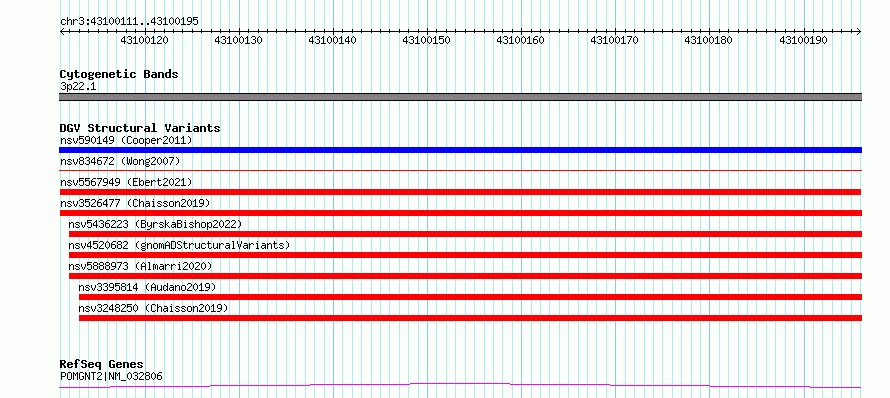The image size is (890, 398).
Task: Click the red bar under nsv4520682
Action: pyautogui.click(x=465, y=255)
